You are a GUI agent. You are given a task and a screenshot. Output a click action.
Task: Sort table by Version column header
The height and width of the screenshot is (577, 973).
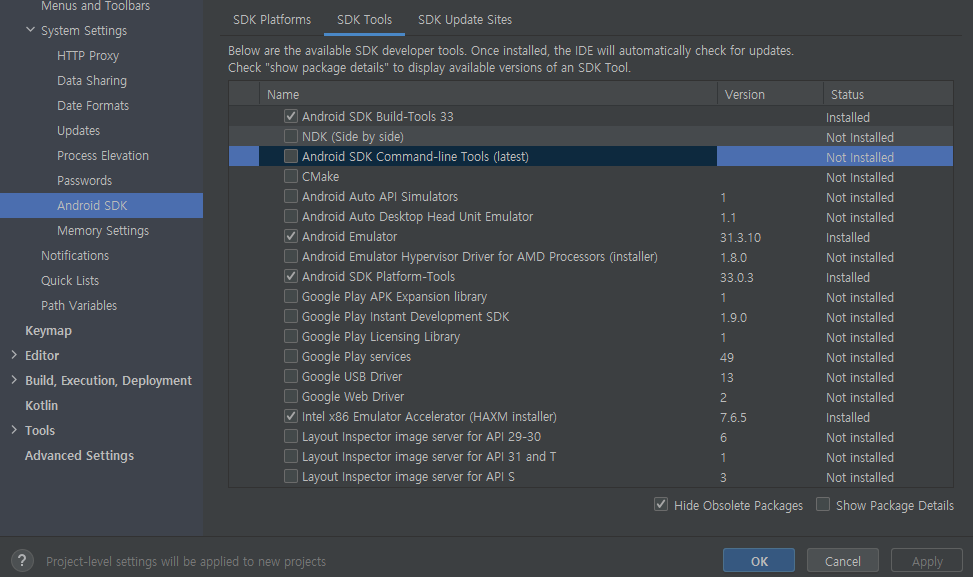point(745,94)
